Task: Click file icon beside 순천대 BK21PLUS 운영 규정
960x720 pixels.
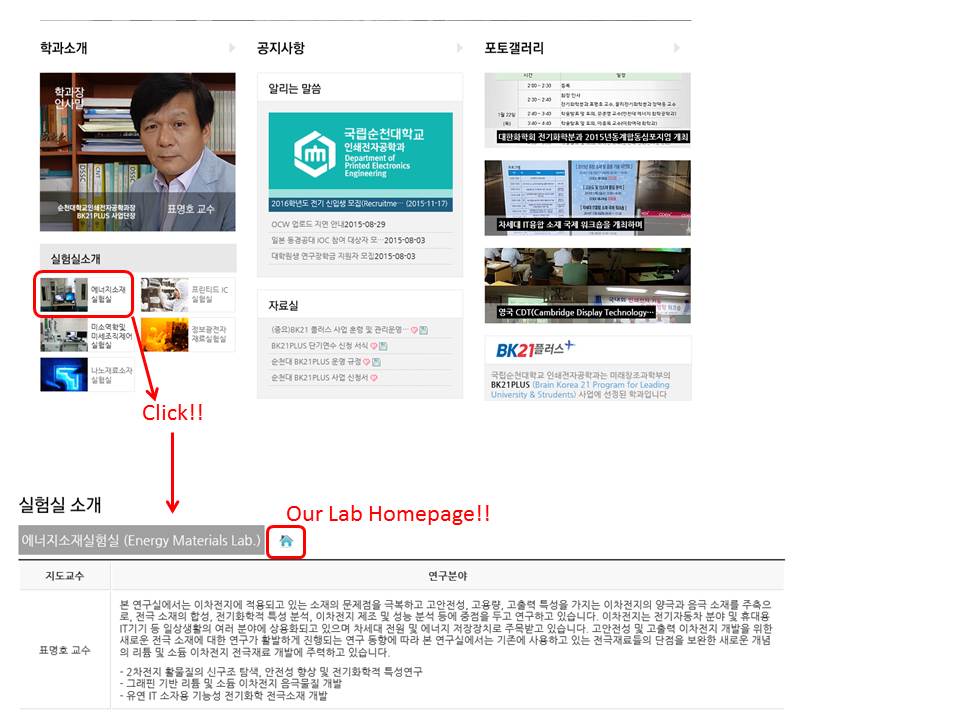Action: pos(378,362)
